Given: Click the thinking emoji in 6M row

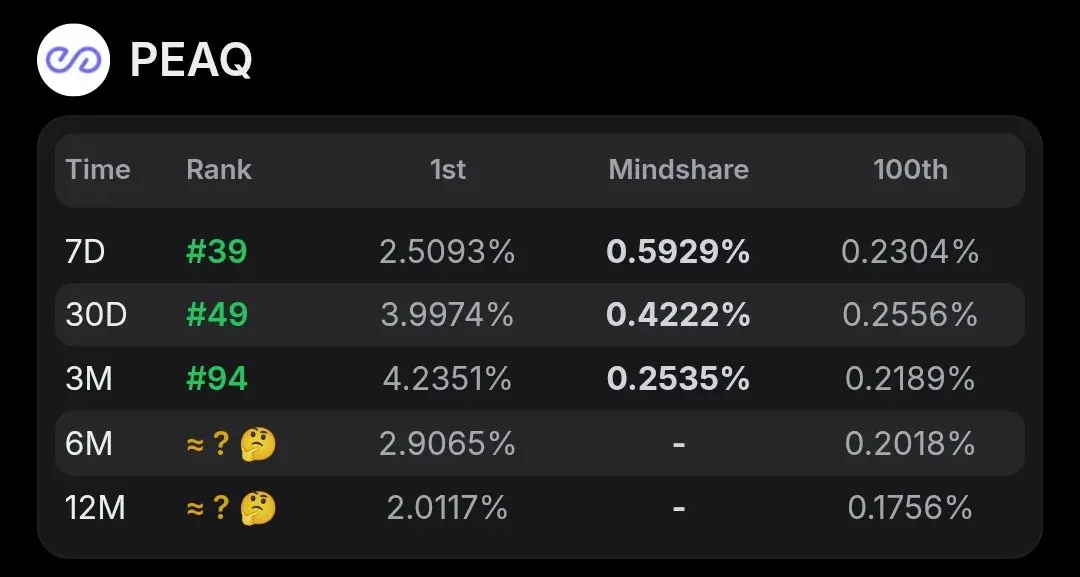Looking at the screenshot, I should pos(258,443).
